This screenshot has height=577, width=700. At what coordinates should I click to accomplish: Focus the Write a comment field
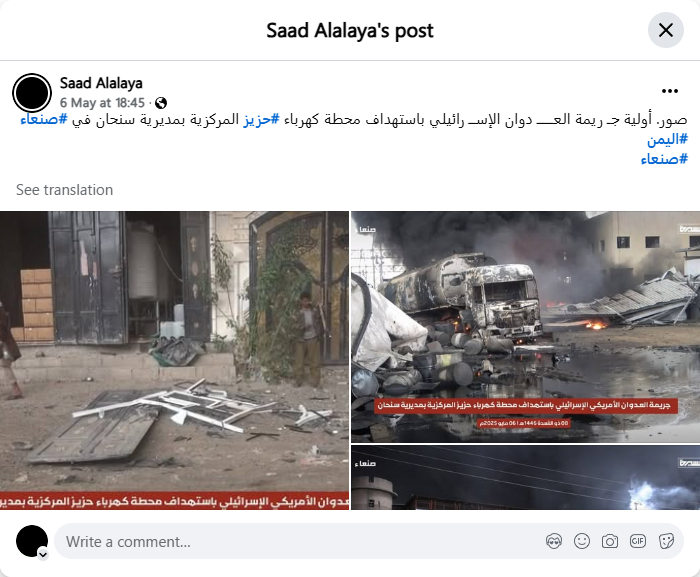pos(299,541)
